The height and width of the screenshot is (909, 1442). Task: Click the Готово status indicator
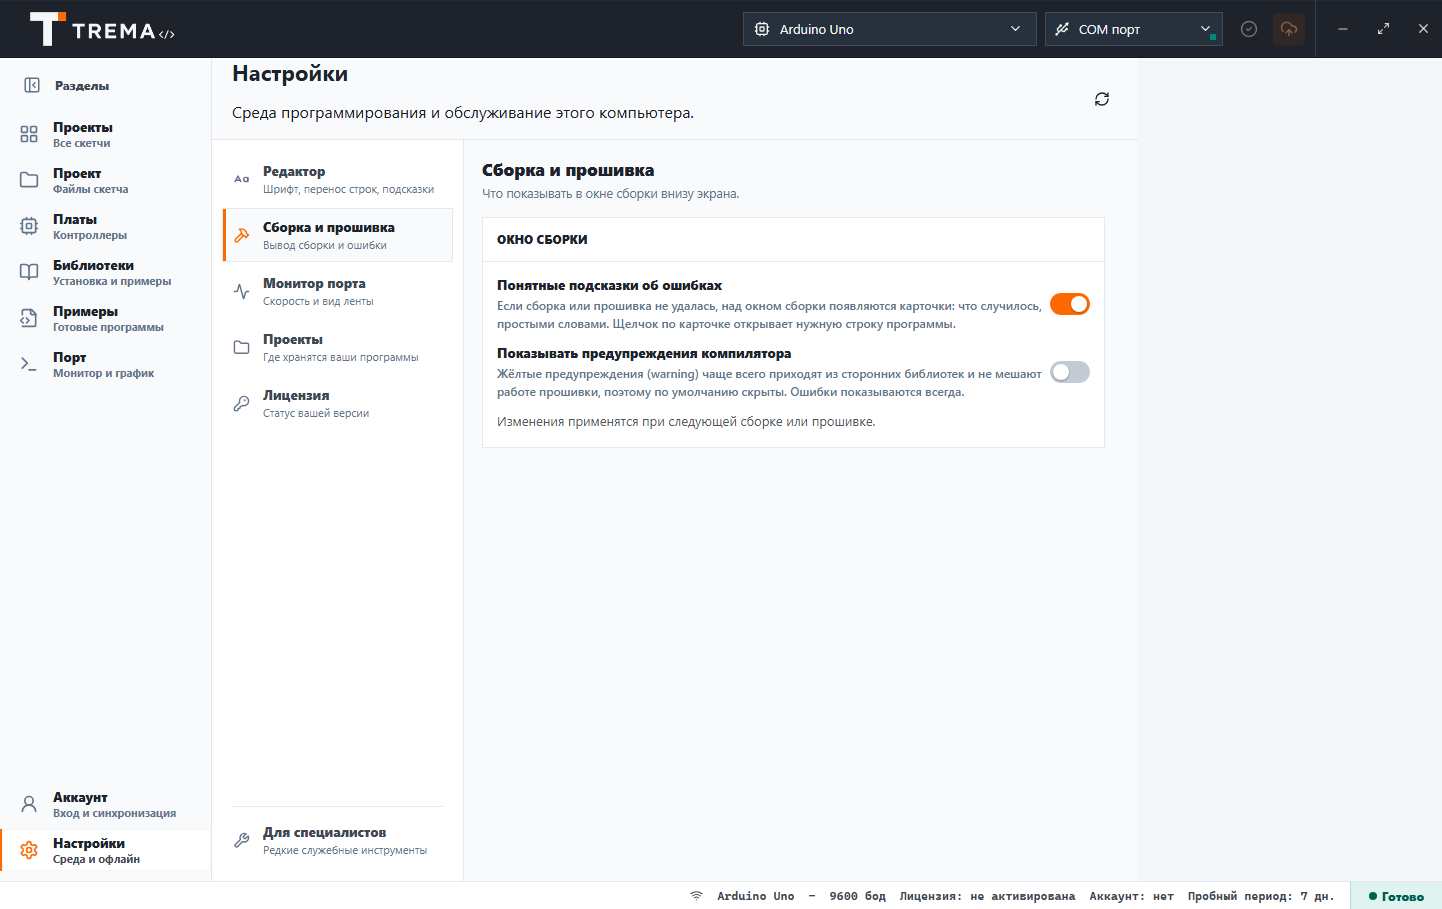point(1396,896)
